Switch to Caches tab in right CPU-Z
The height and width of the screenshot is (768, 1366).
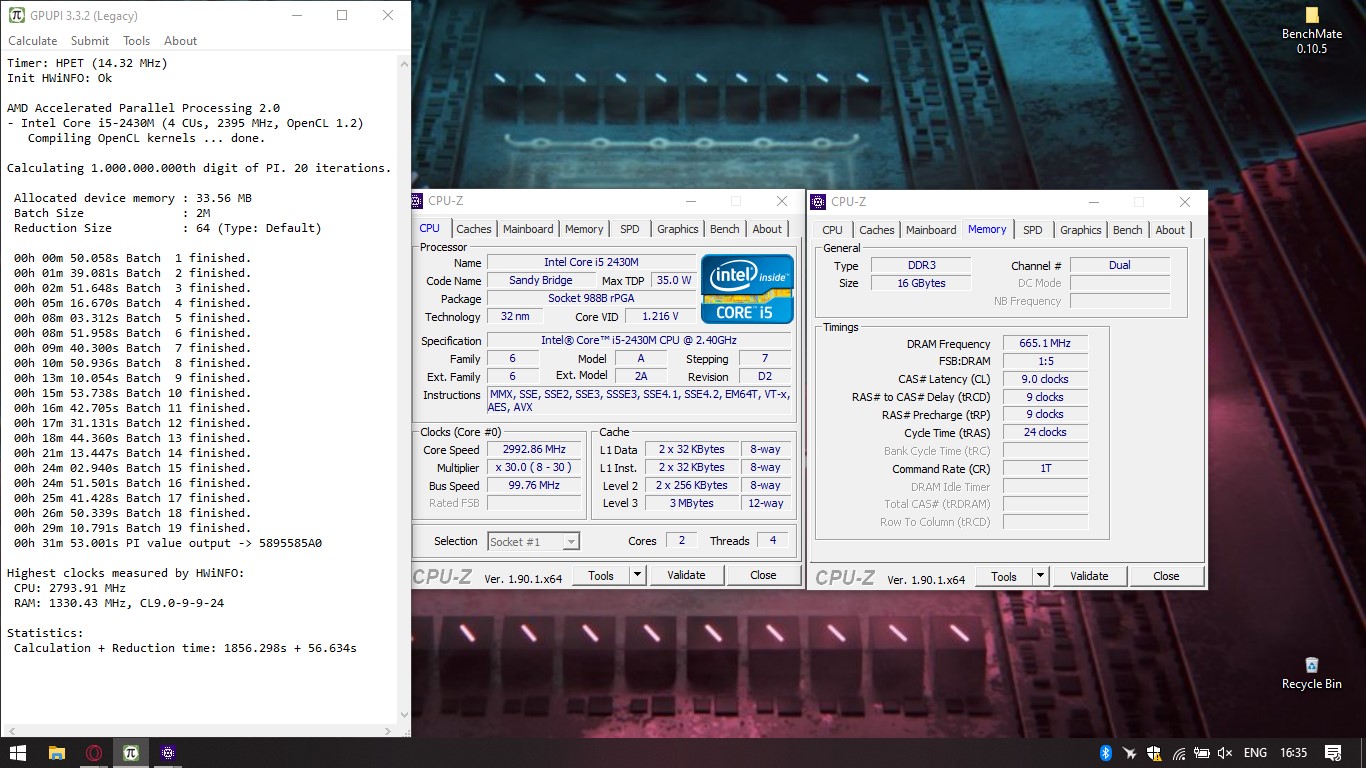pos(877,230)
